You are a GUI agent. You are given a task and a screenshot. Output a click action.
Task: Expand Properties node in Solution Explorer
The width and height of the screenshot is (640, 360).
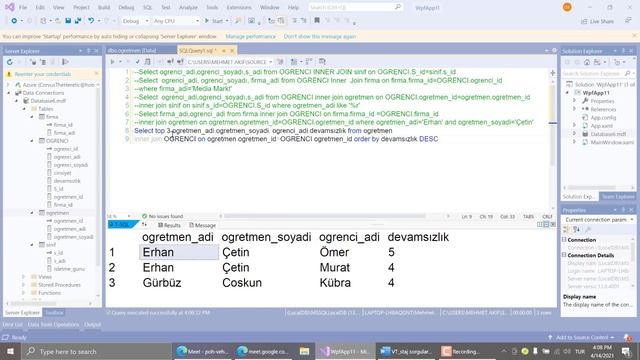tap(575, 101)
